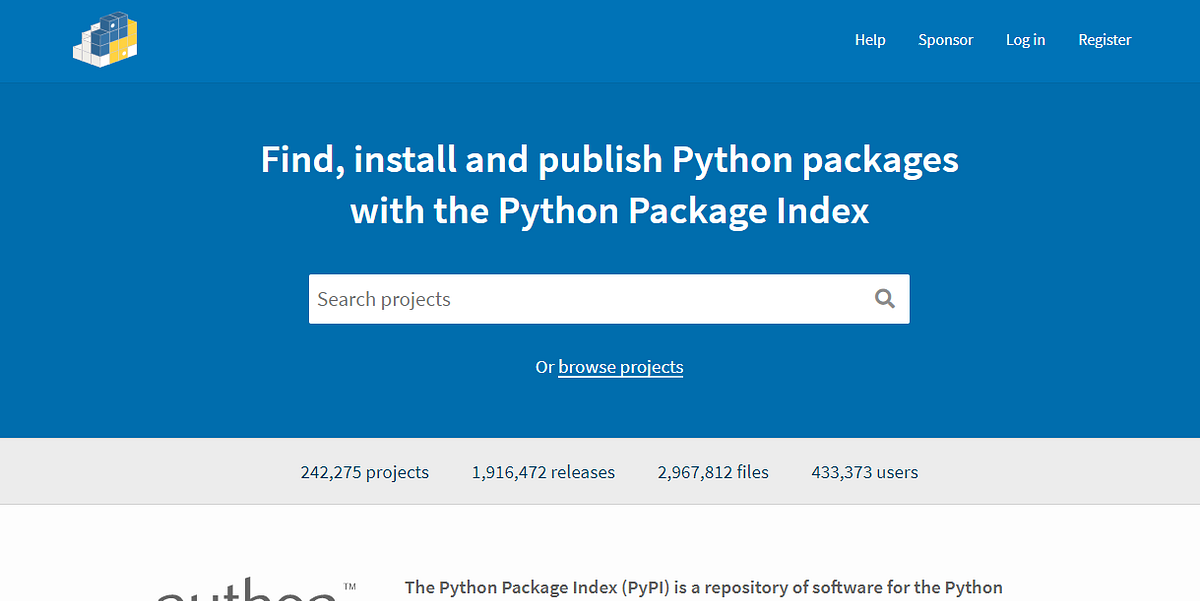
Task: Click the magnifying glass search icon
Action: pos(884,298)
